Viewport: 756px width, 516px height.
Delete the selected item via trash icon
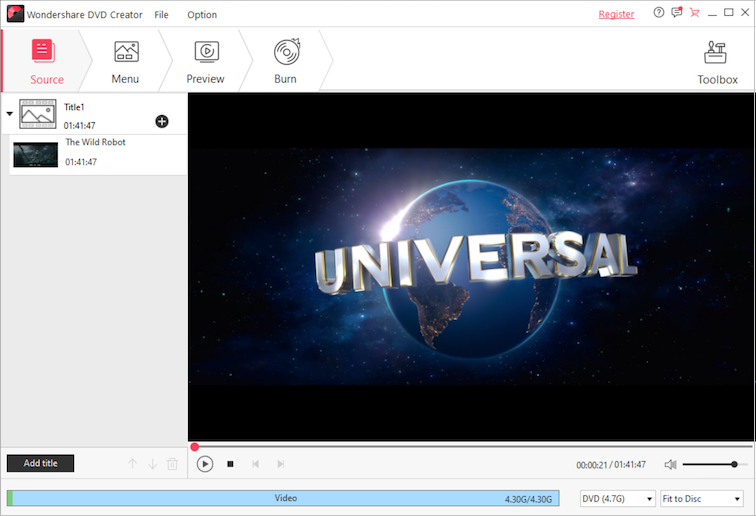pos(172,464)
